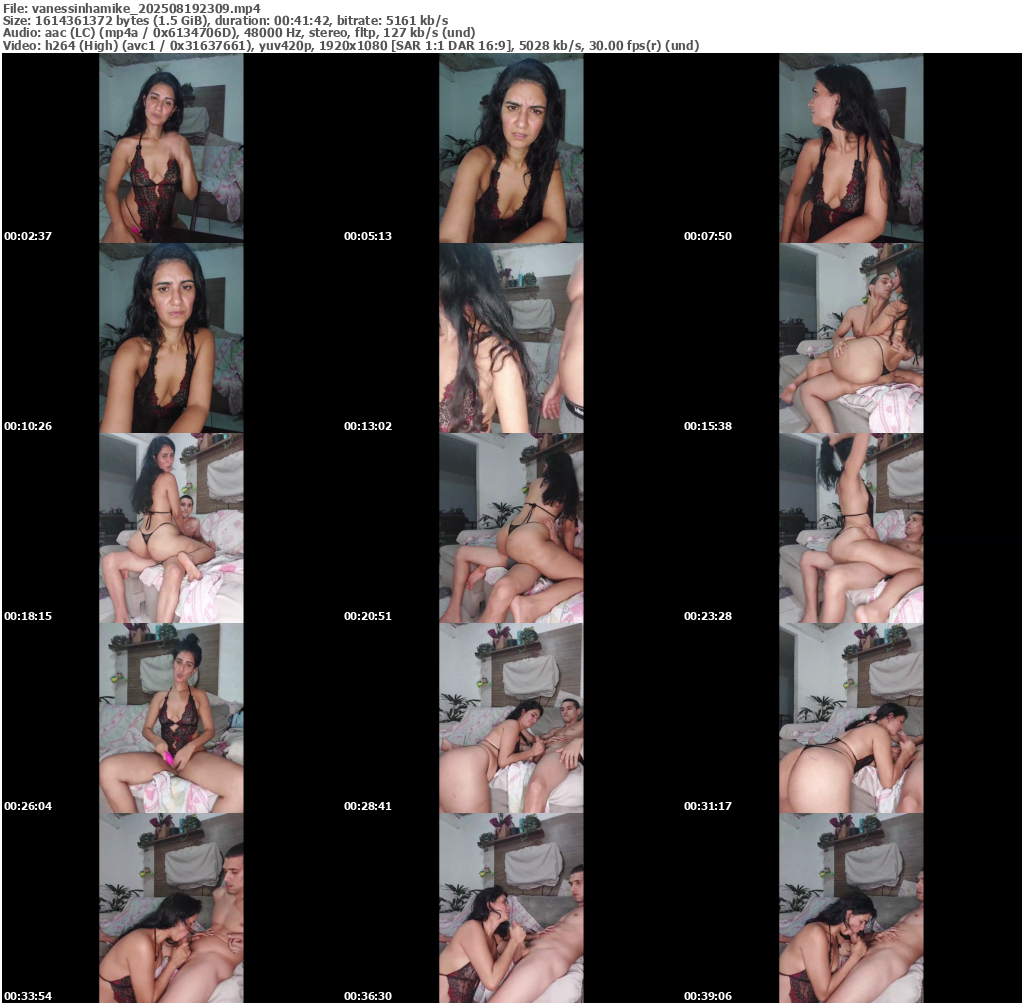Open the frame thumbnail at 00:33:54
This screenshot has height=1003, width=1024.
171,908
